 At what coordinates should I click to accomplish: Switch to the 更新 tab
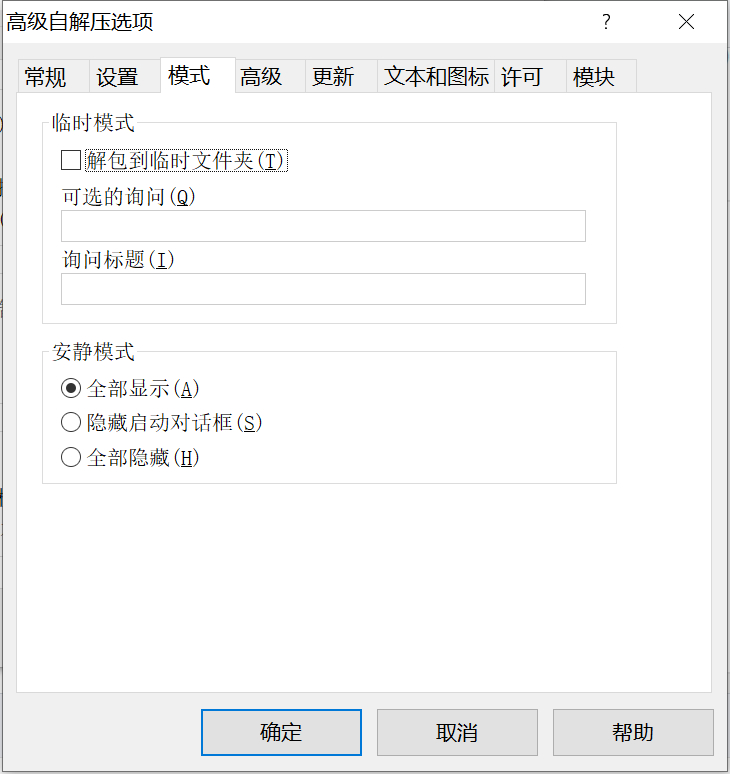pyautogui.click(x=333, y=77)
